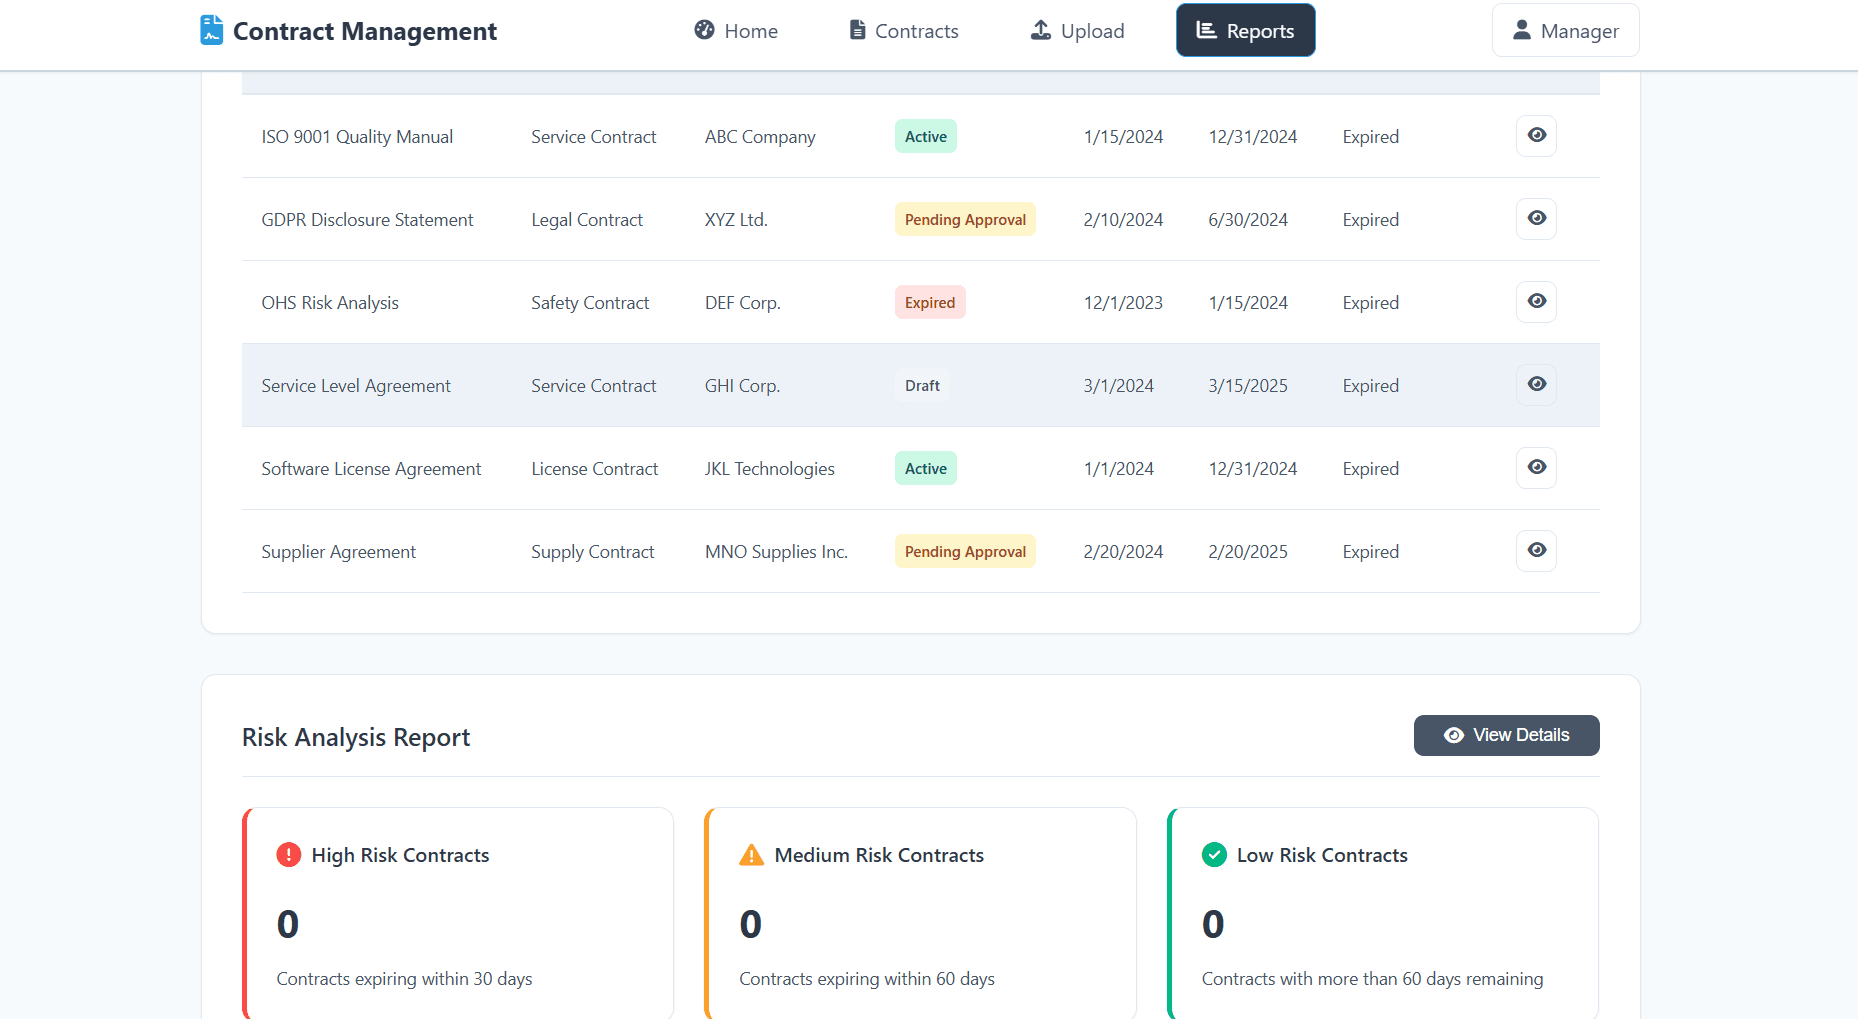Click the High Risk Contracts alert icon
The width and height of the screenshot is (1858, 1019).
[x=288, y=855]
